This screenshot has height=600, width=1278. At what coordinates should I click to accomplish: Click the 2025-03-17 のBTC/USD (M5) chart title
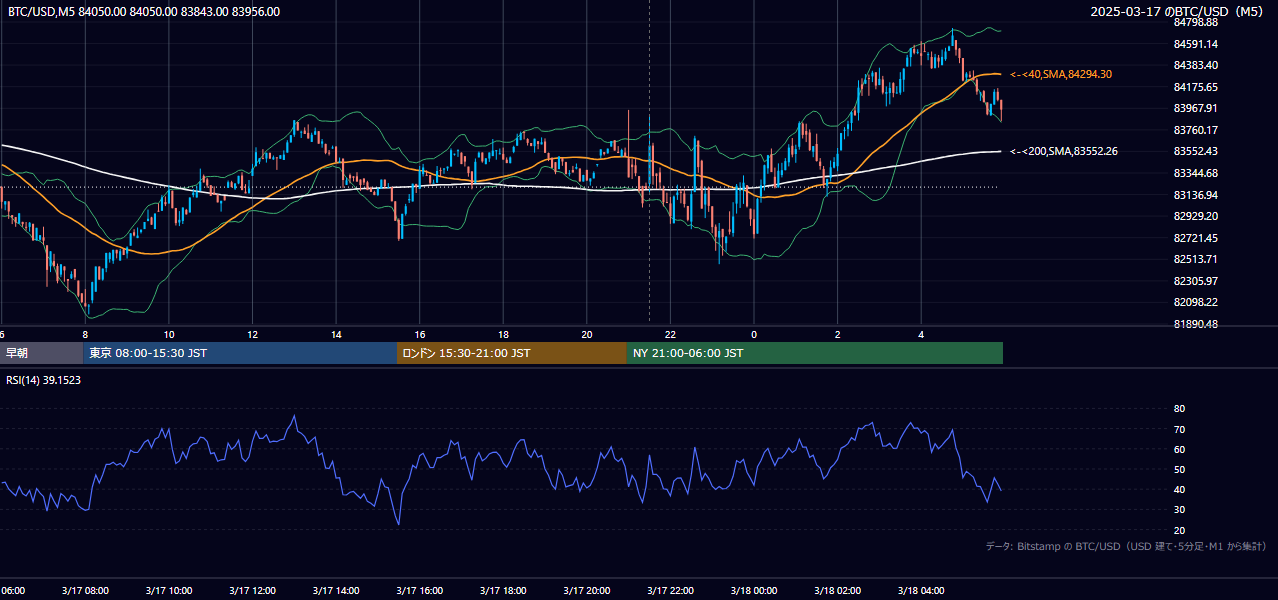[x=1179, y=11]
